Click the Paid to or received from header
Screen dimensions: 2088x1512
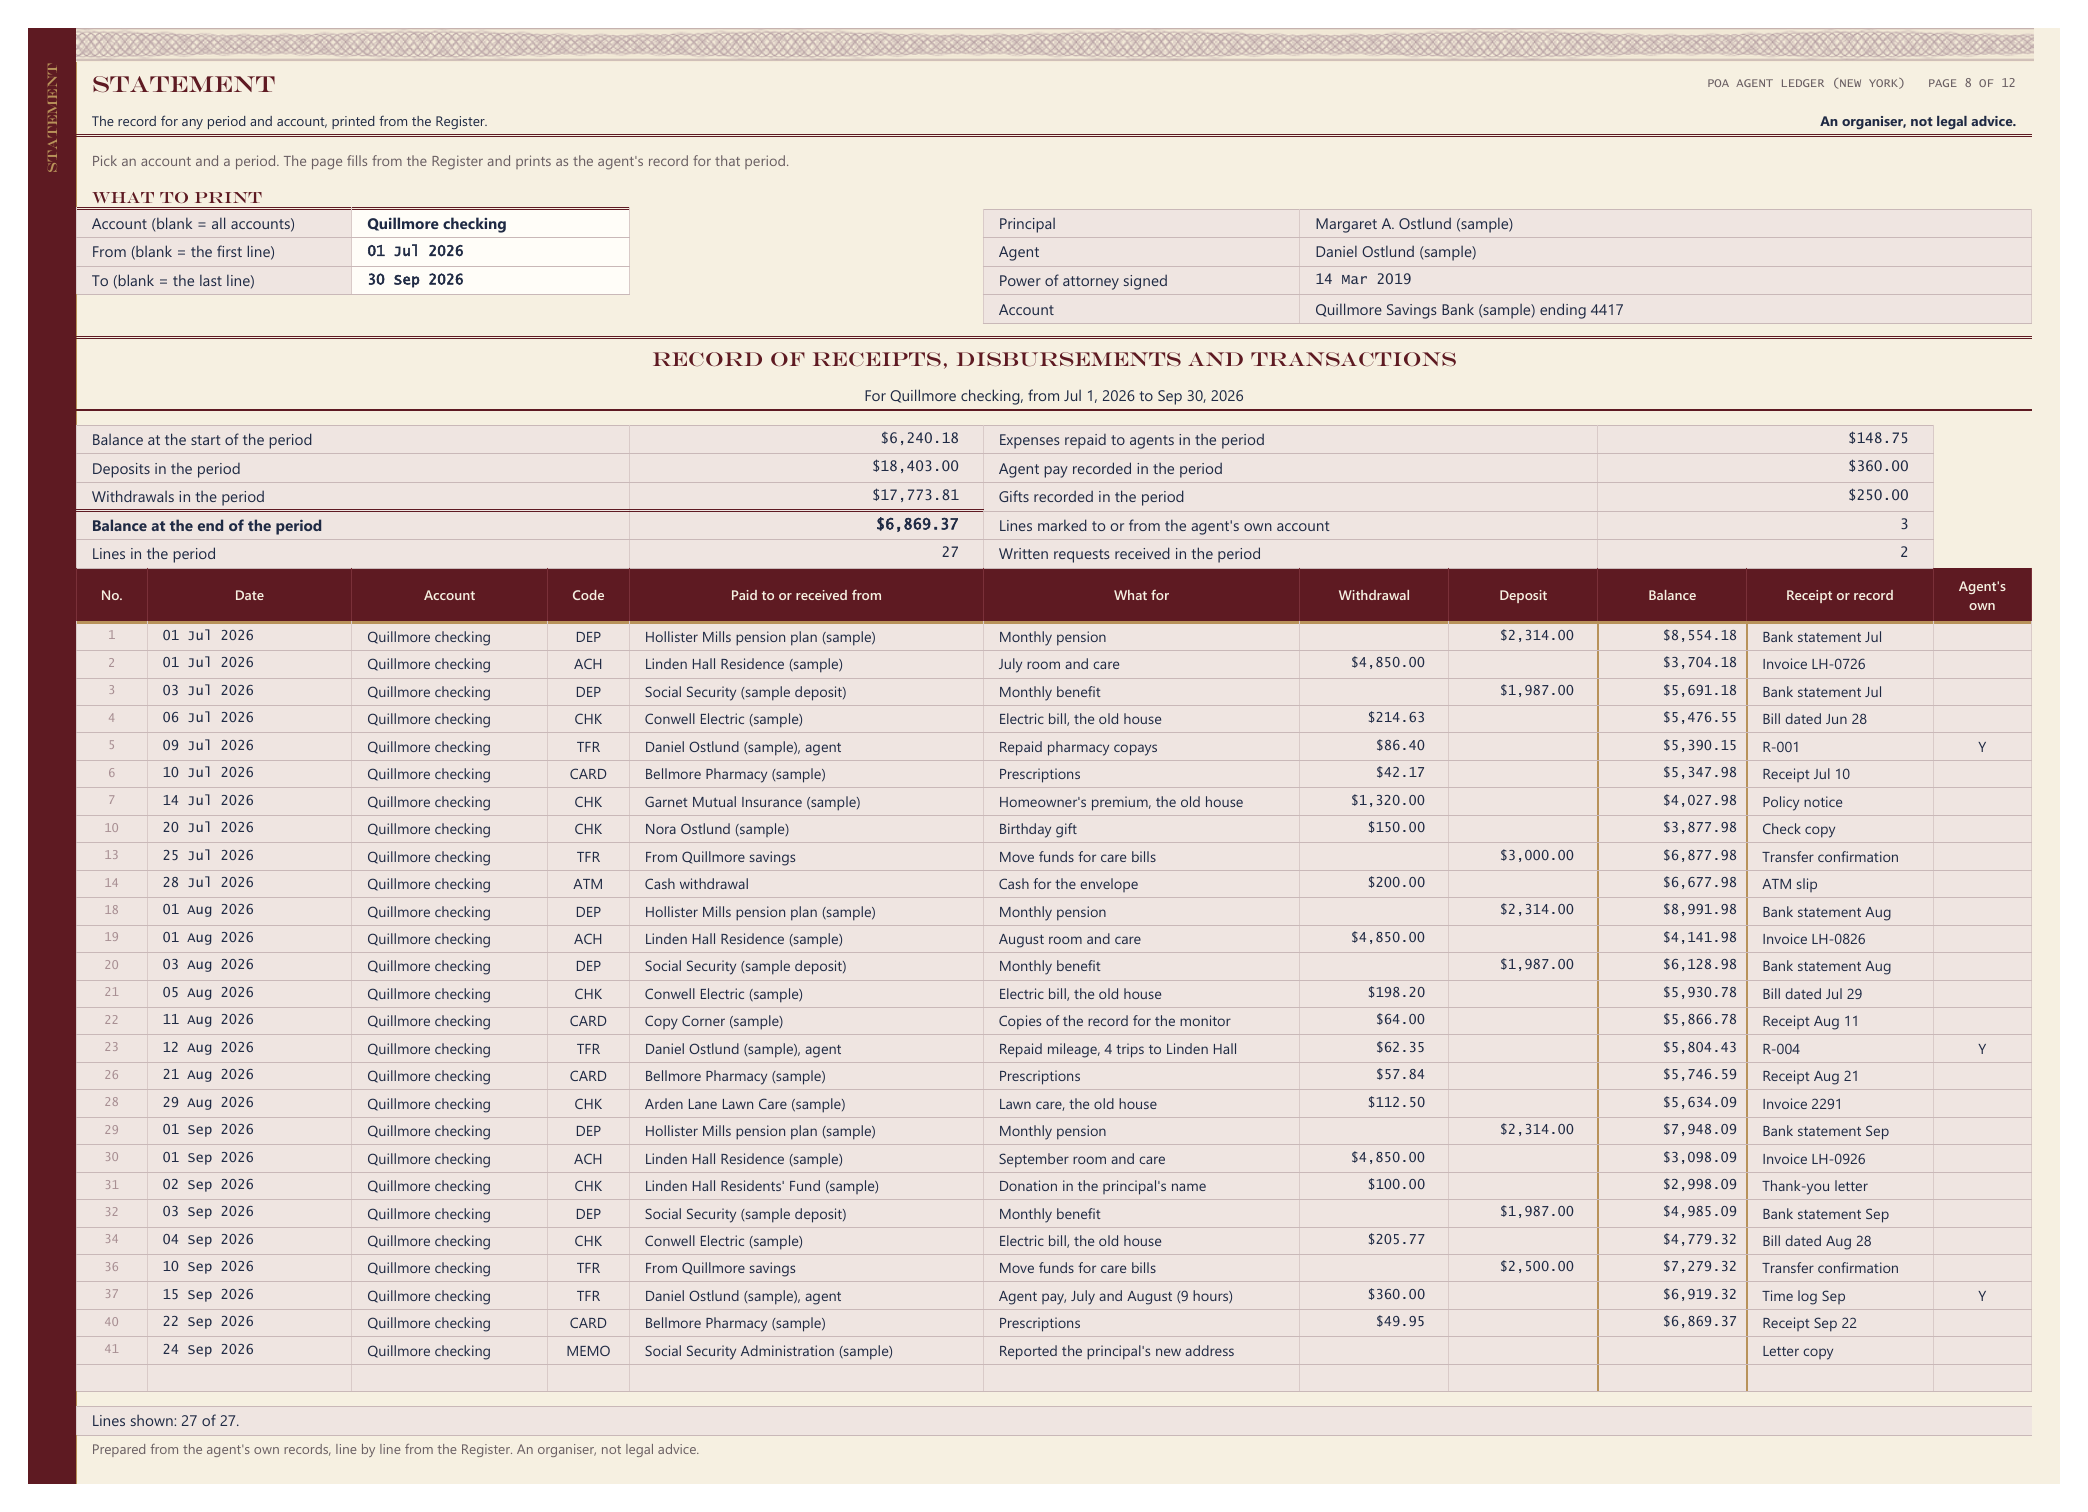806,595
